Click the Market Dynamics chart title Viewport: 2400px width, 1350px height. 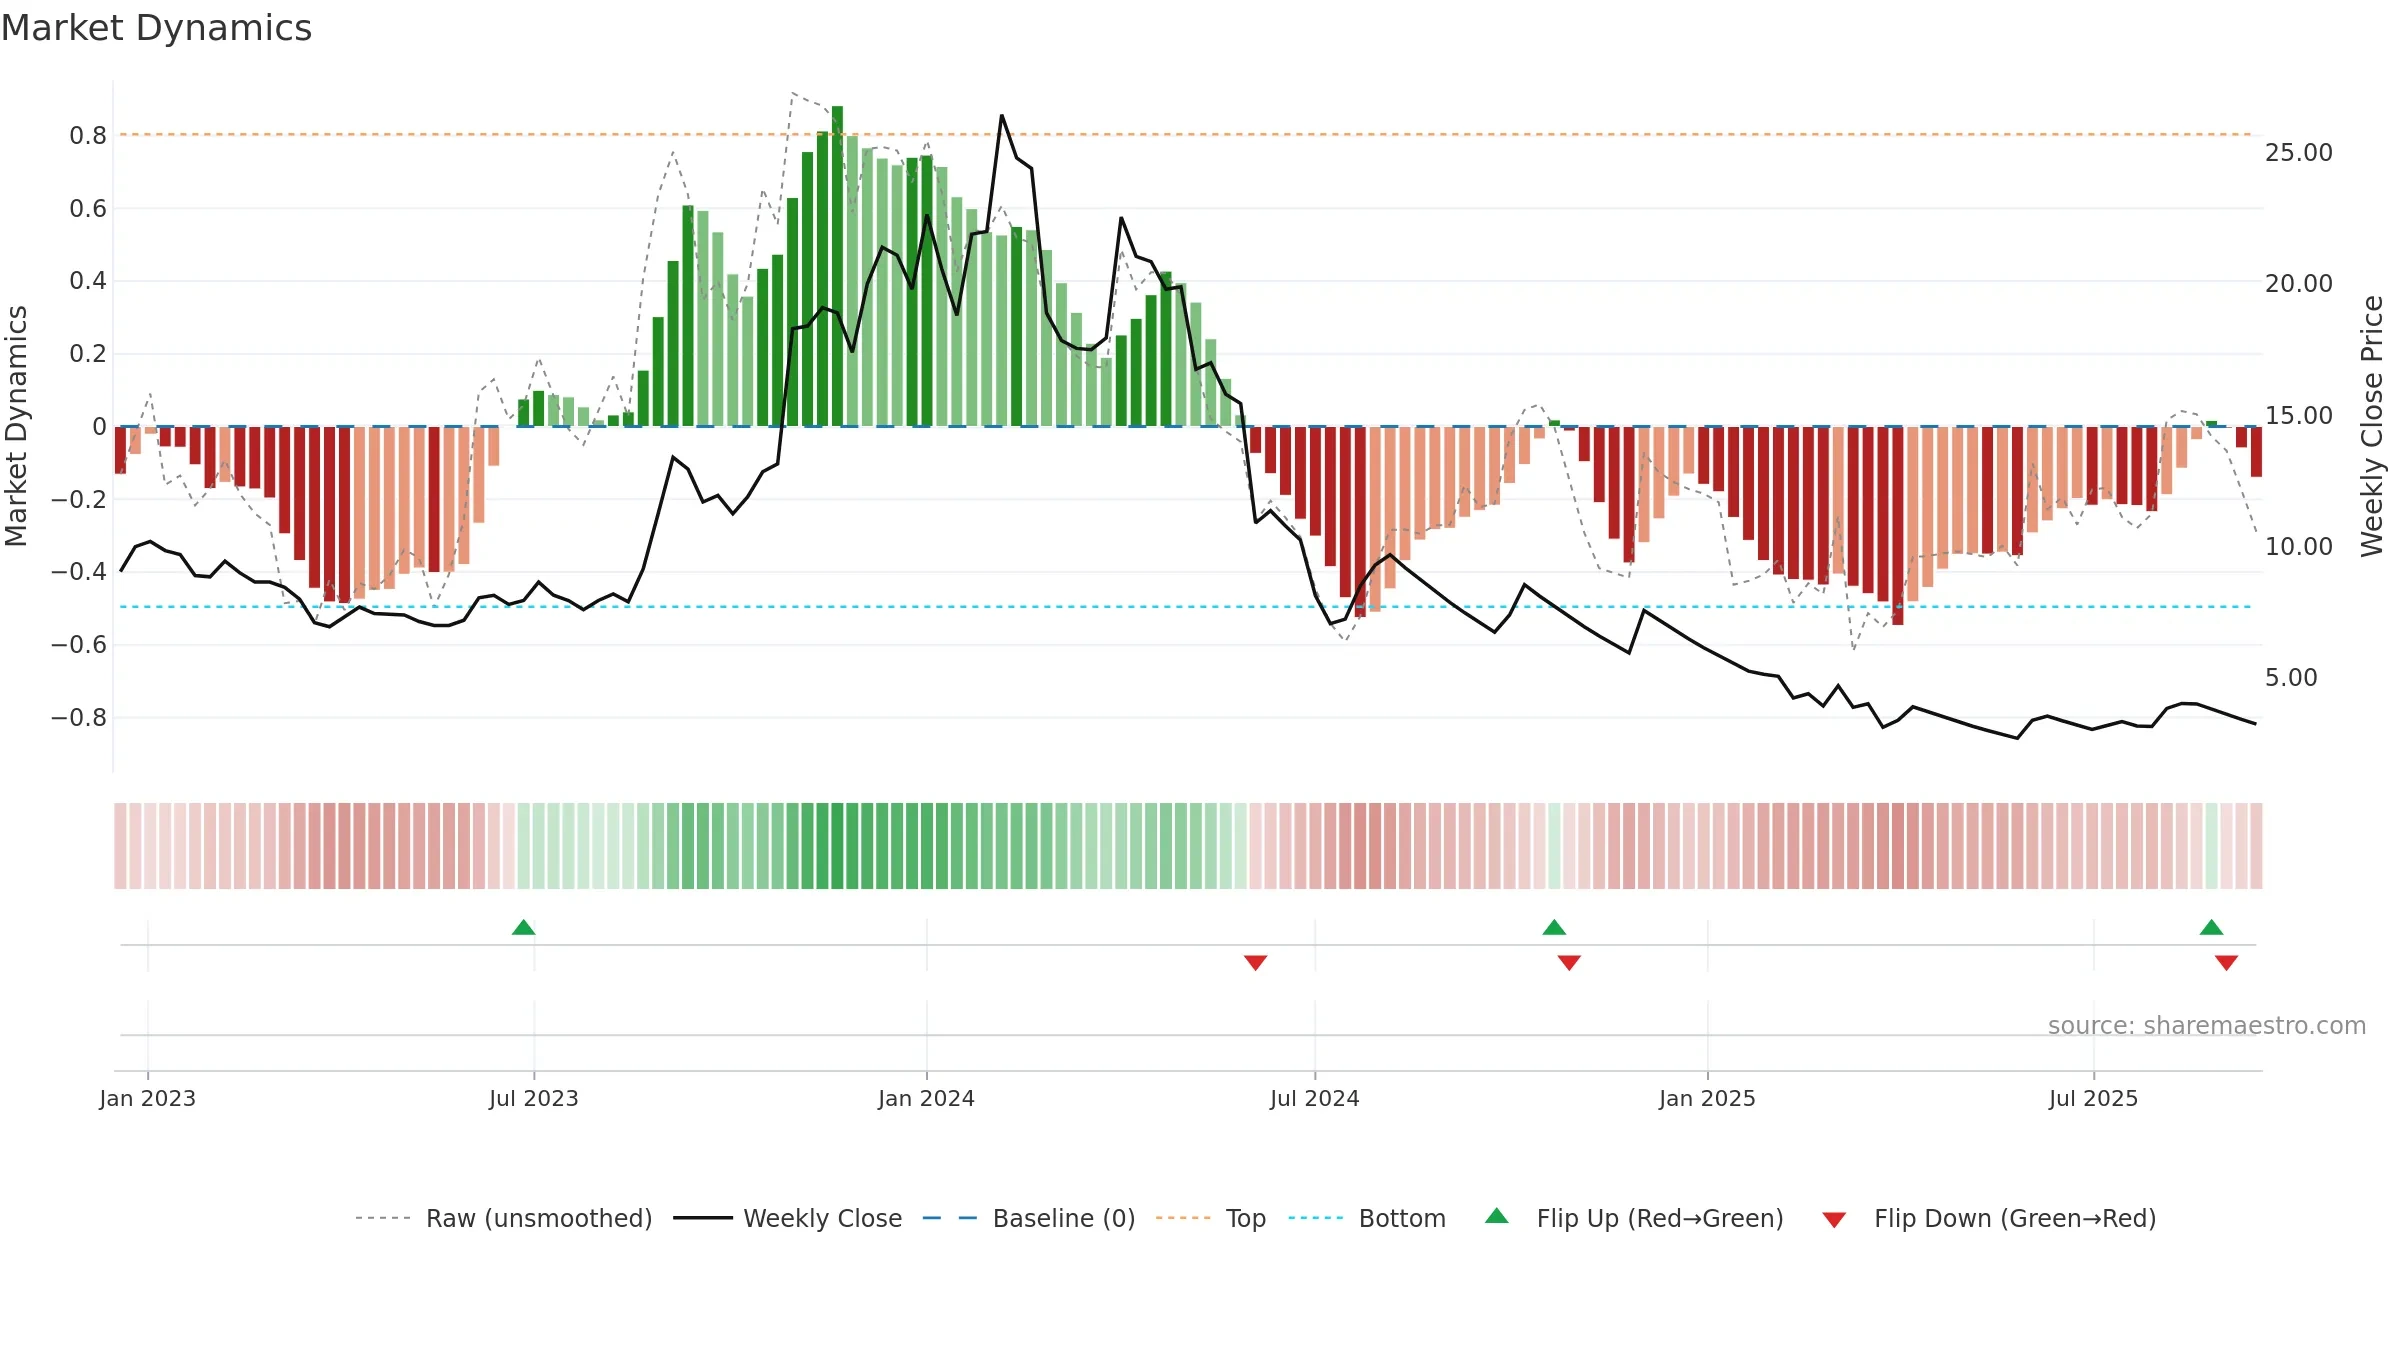[156, 28]
